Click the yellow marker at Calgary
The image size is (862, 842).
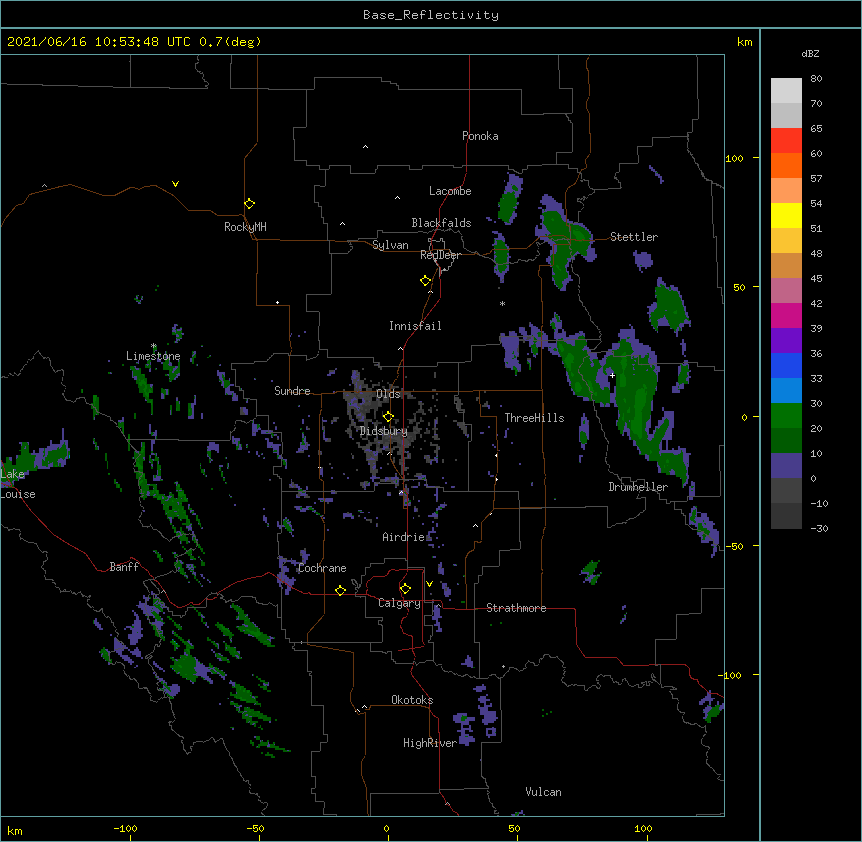pyautogui.click(x=405, y=589)
